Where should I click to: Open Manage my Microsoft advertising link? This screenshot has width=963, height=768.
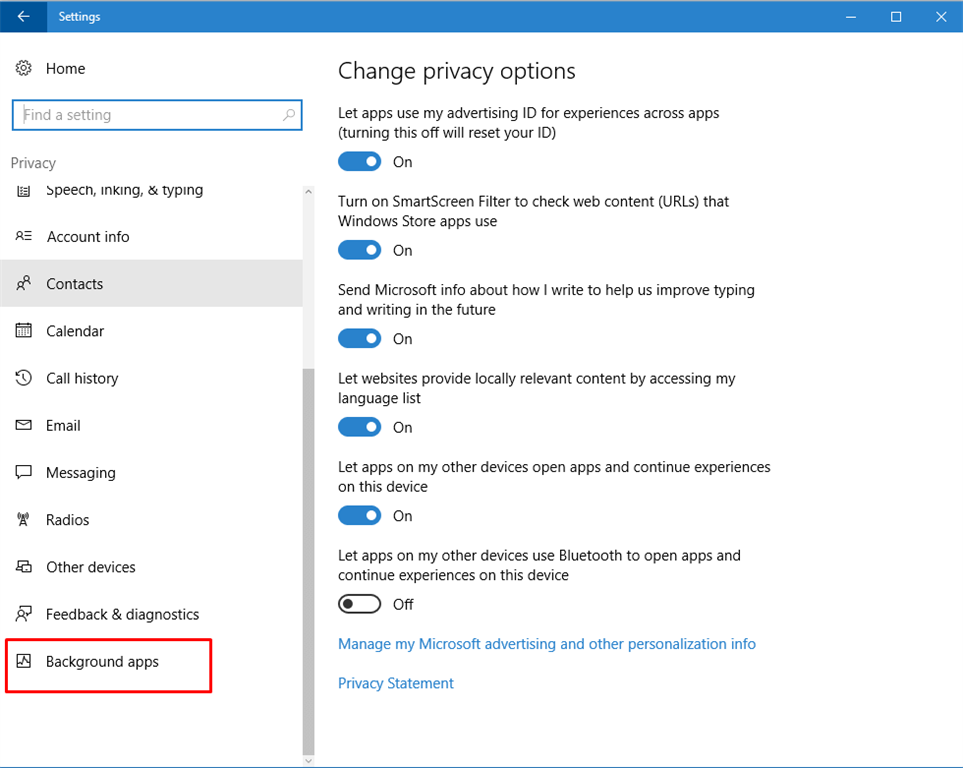tap(547, 644)
